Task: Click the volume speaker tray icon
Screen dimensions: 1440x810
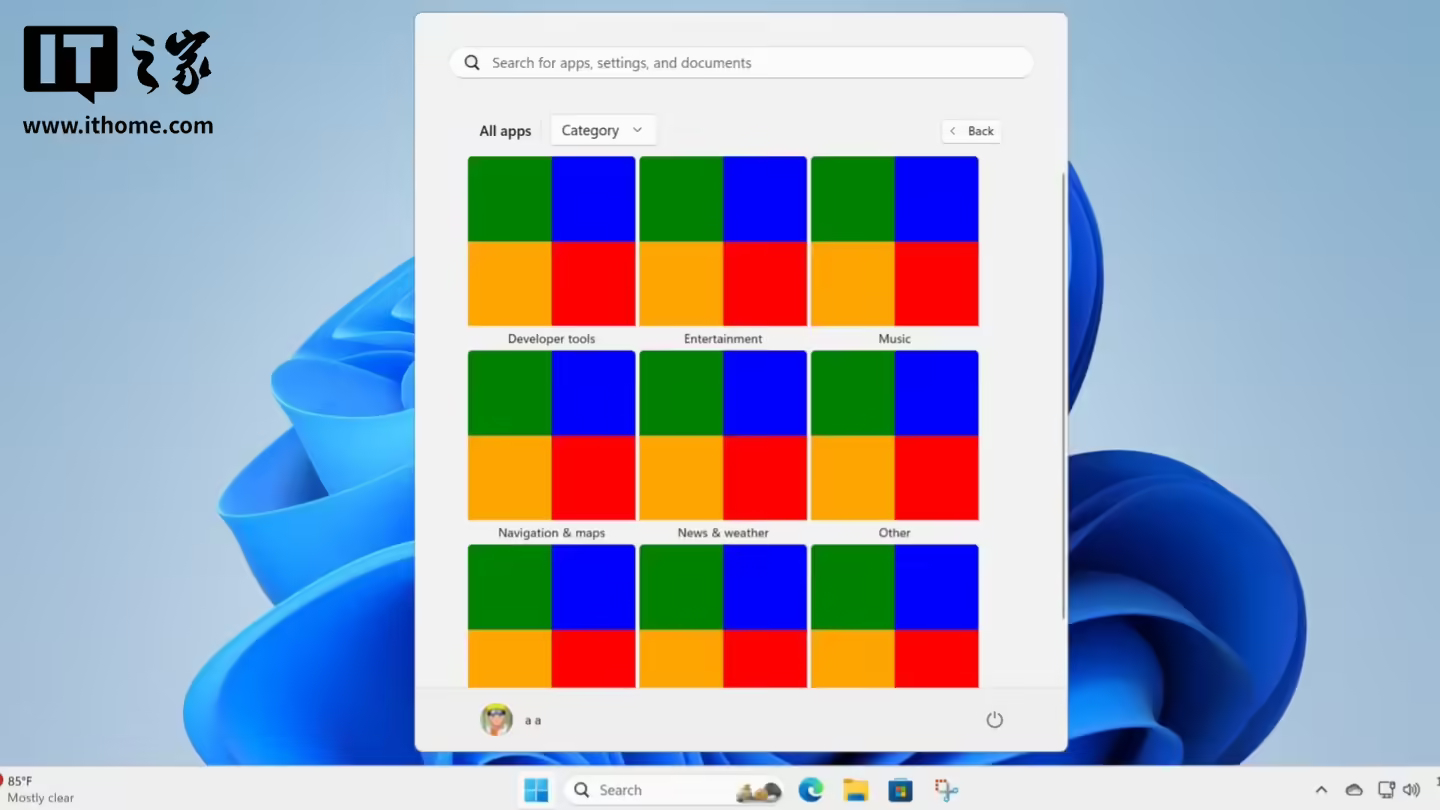Action: [1411, 790]
